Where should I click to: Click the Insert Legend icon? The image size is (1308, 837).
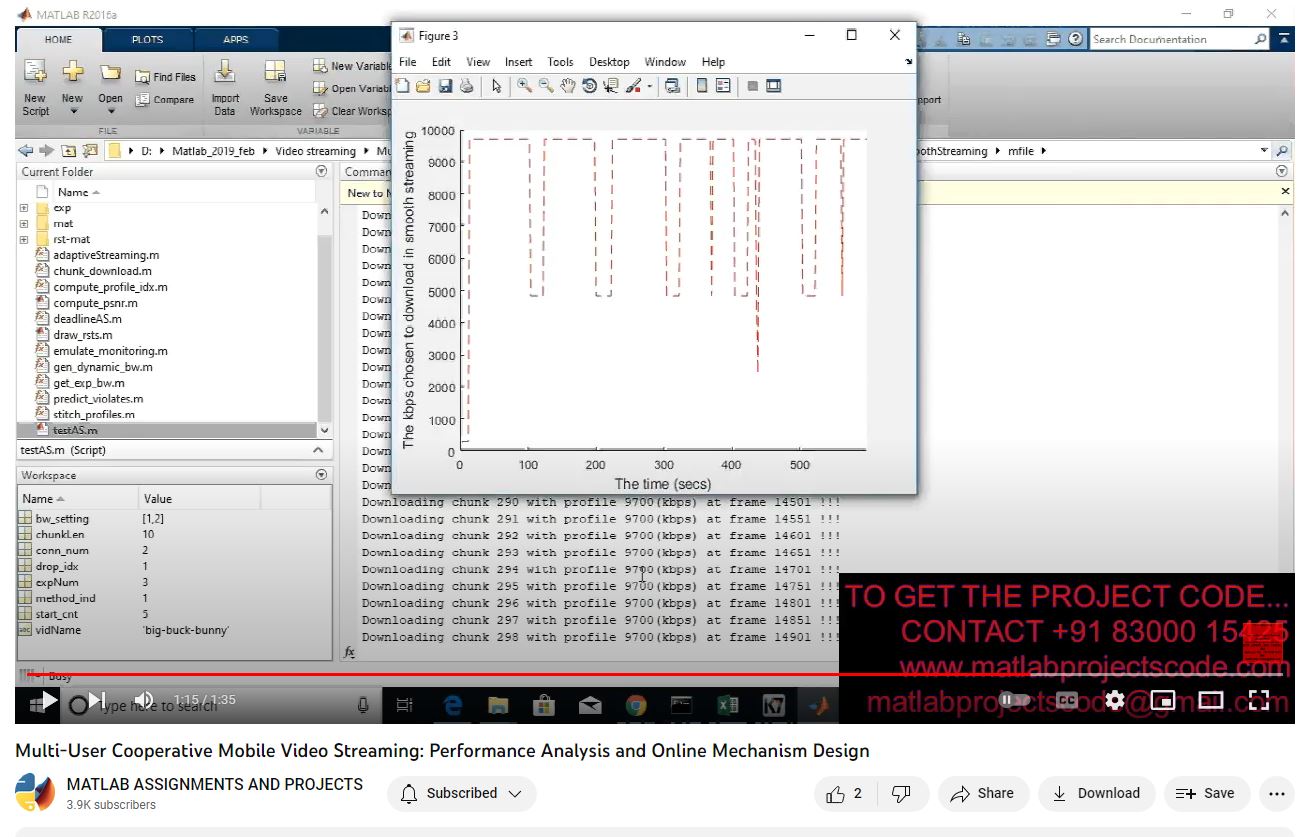(723, 87)
